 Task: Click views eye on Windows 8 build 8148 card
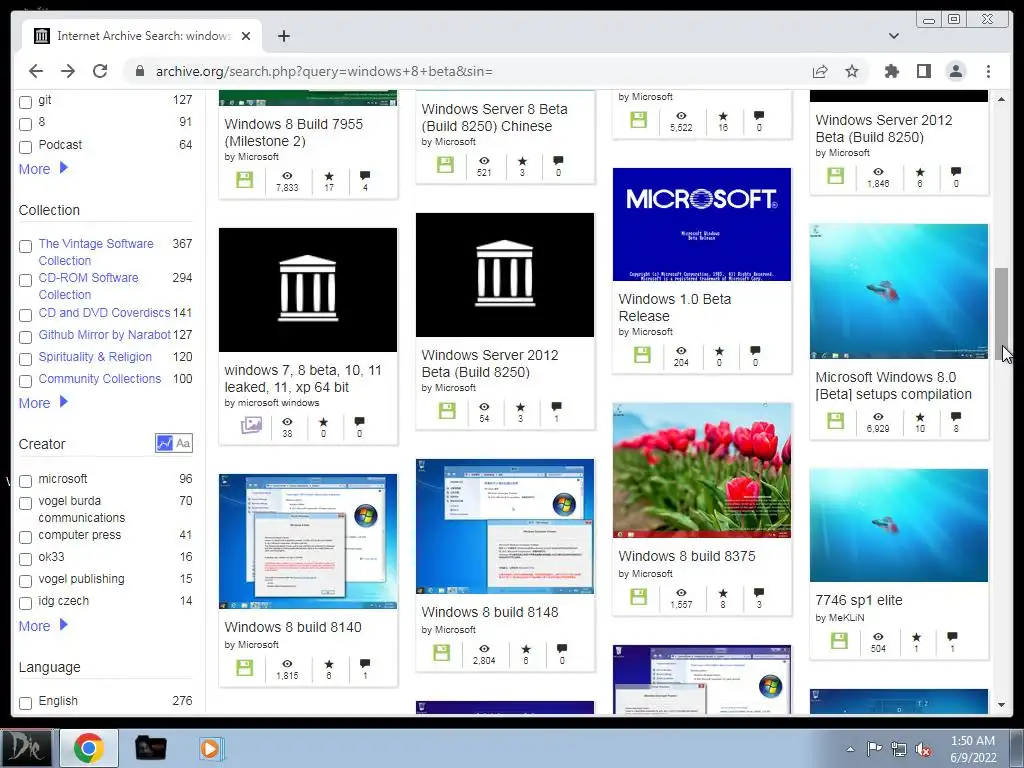pyautogui.click(x=484, y=648)
